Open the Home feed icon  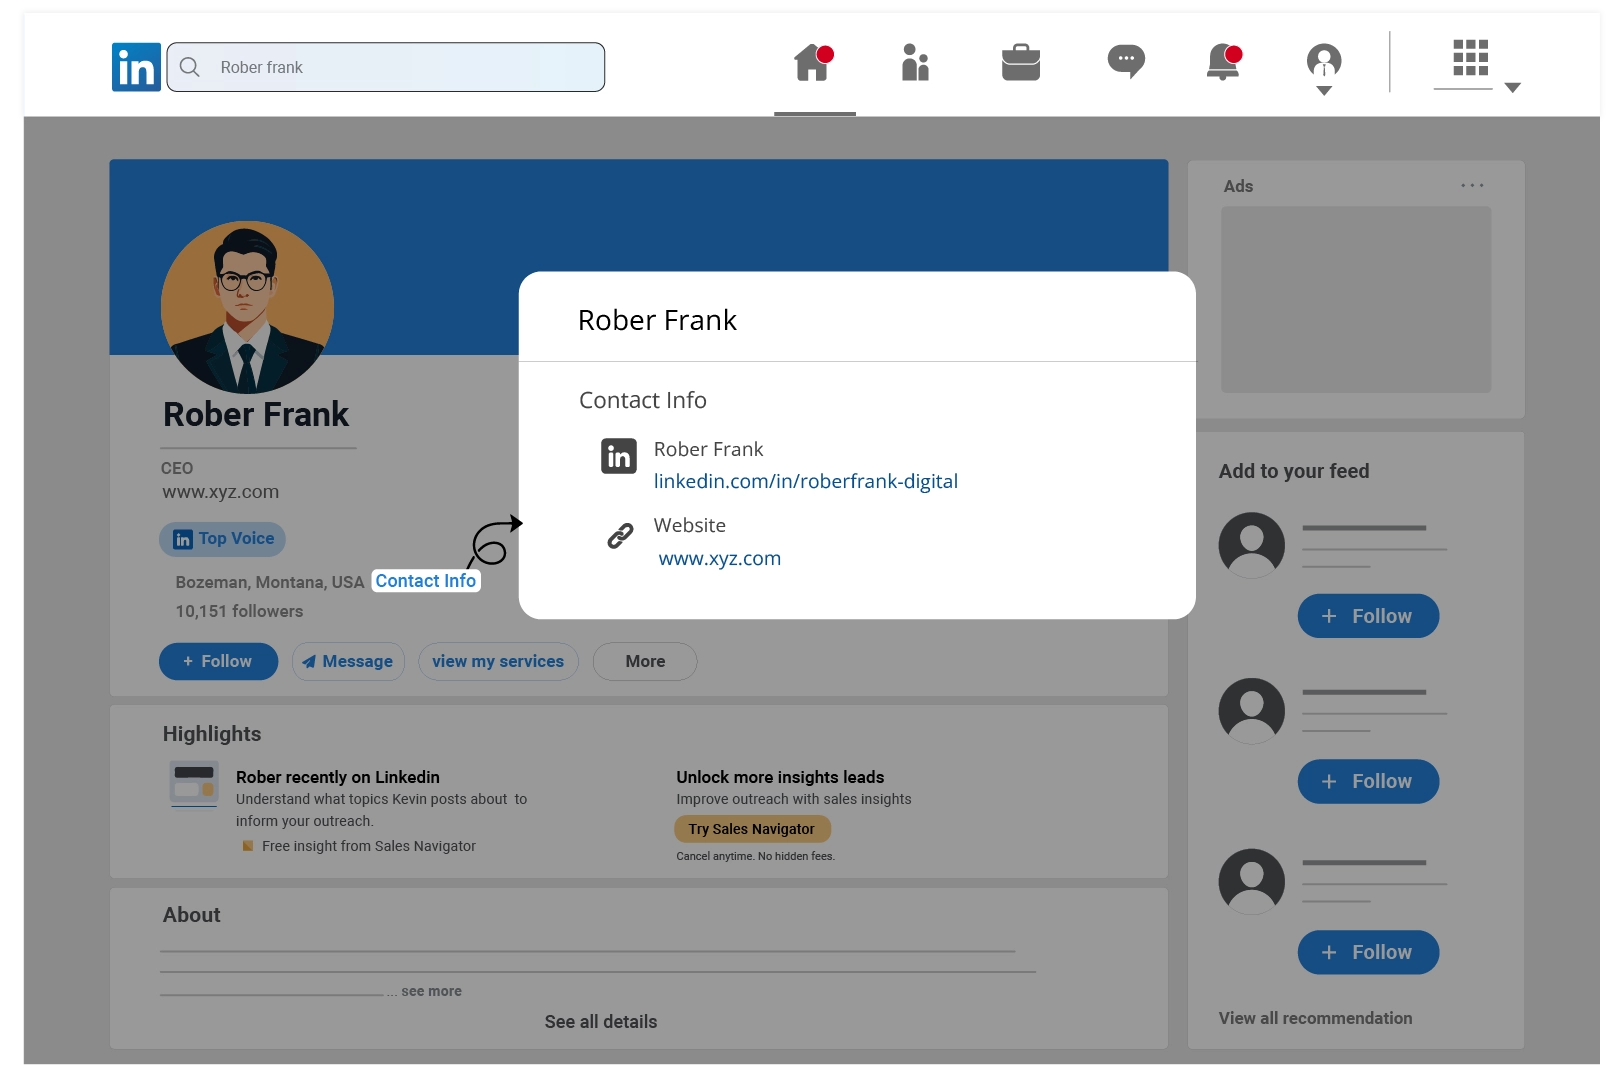point(813,63)
